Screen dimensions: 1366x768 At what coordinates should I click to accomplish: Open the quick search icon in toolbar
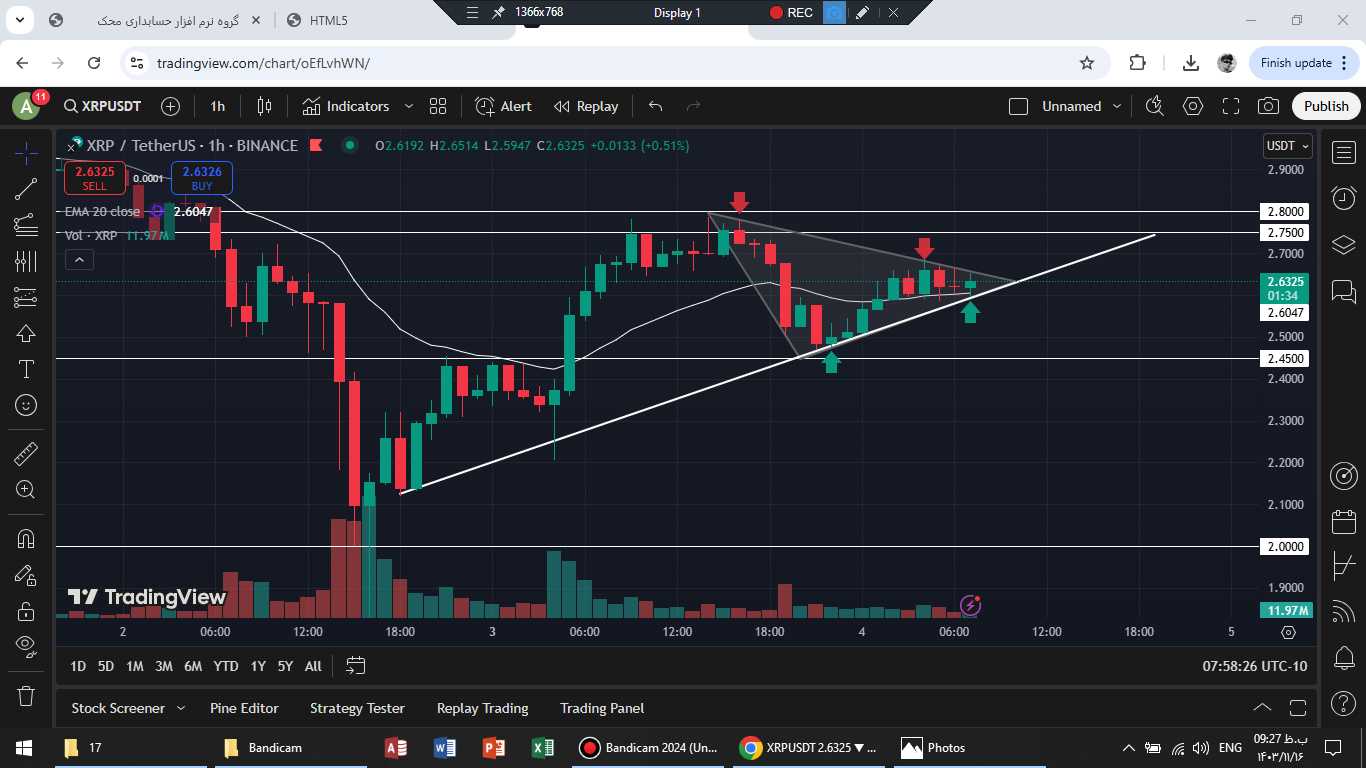point(1155,106)
